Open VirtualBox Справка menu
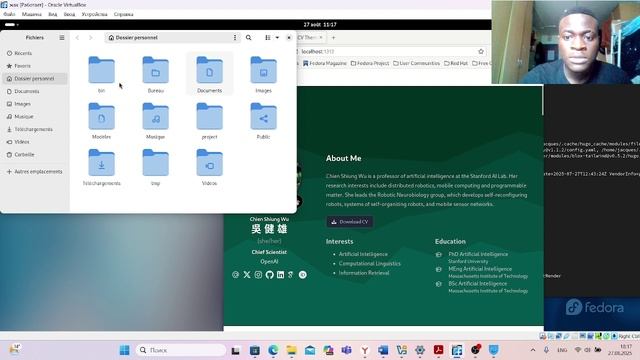Viewport: 640px width, 360px height. coord(123,14)
